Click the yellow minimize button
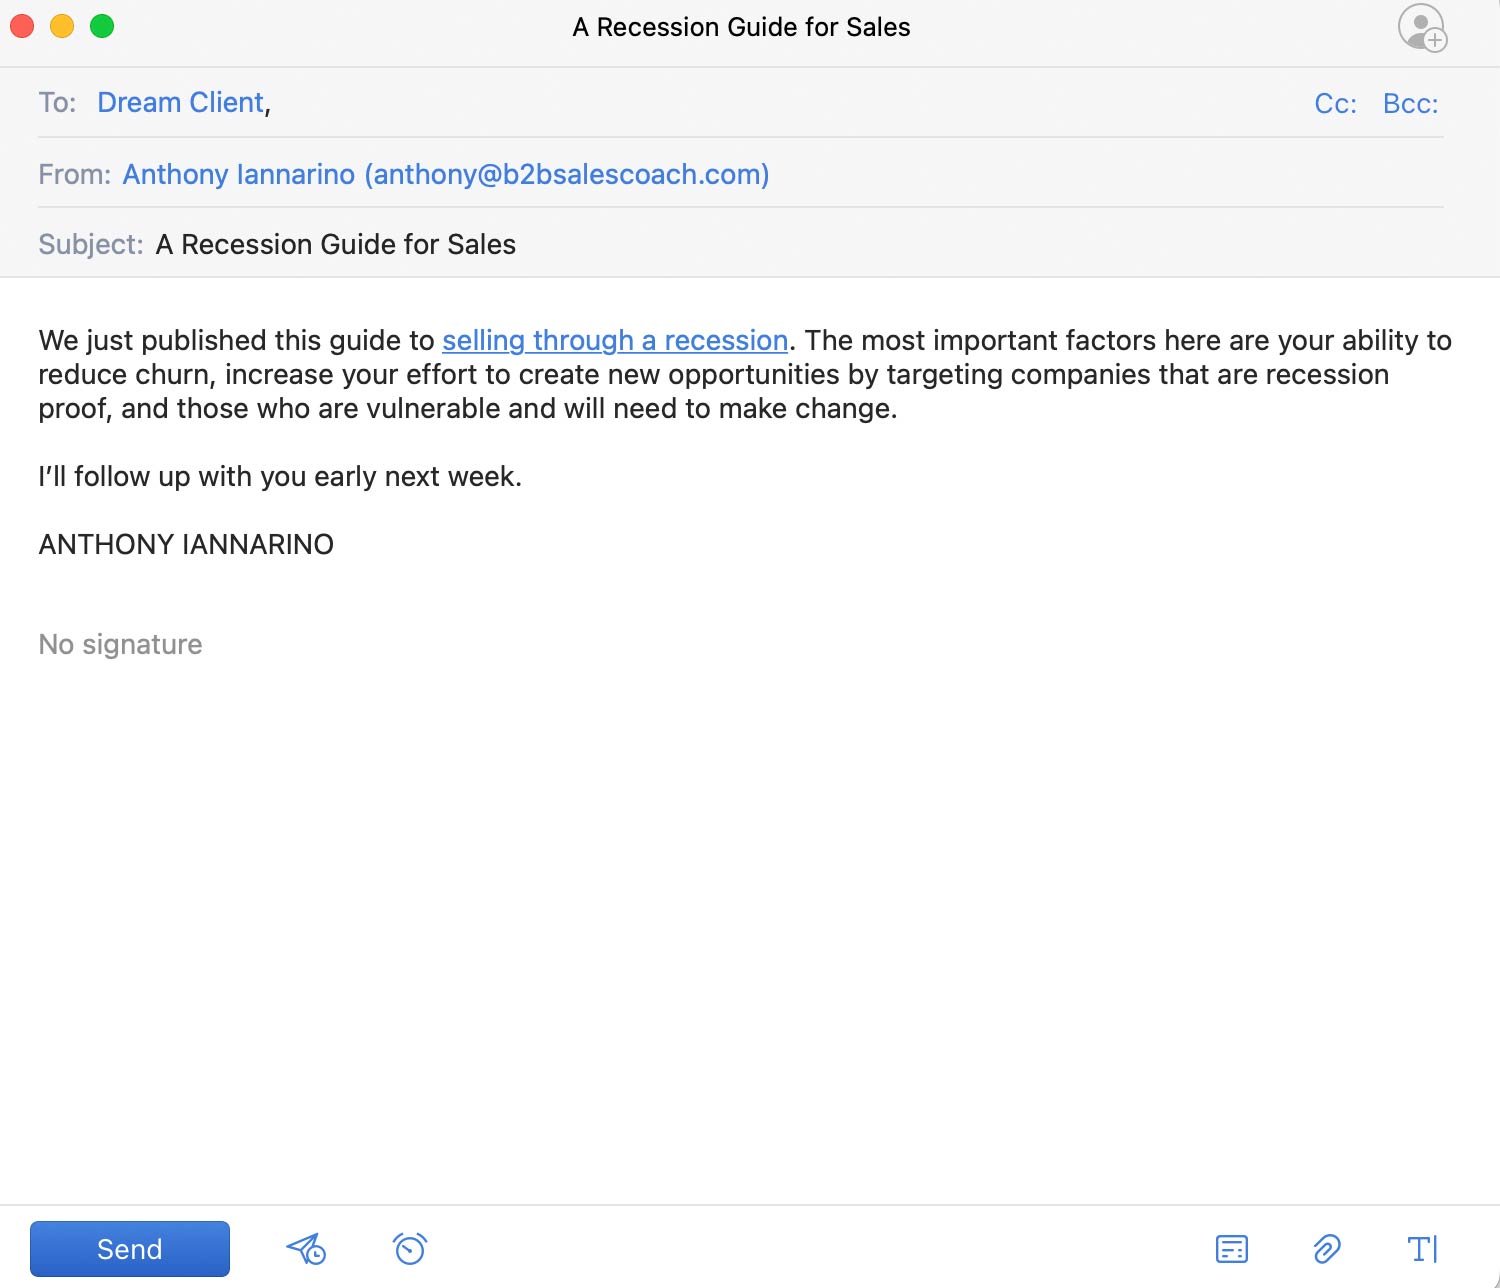Image resolution: width=1500 pixels, height=1288 pixels. click(x=61, y=27)
